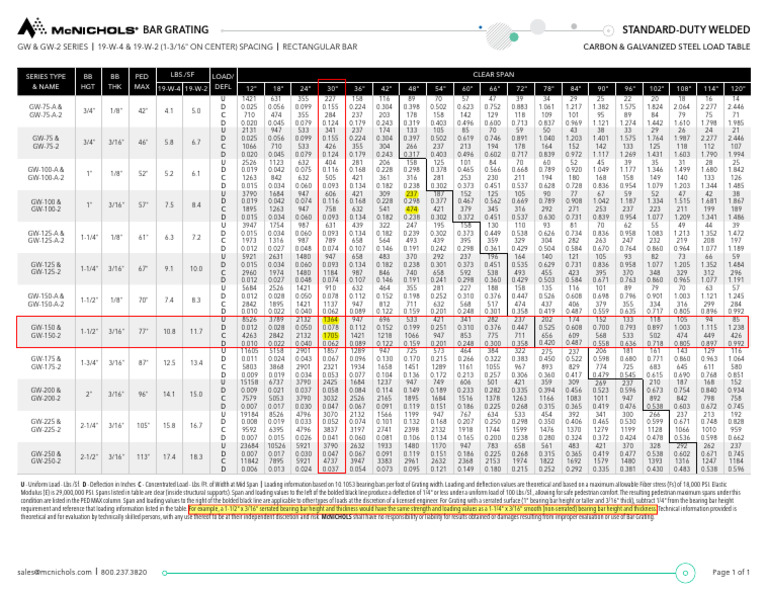Select the "GW-75 & GW-75-2" row name
The image size is (768, 594).
coord(46,143)
